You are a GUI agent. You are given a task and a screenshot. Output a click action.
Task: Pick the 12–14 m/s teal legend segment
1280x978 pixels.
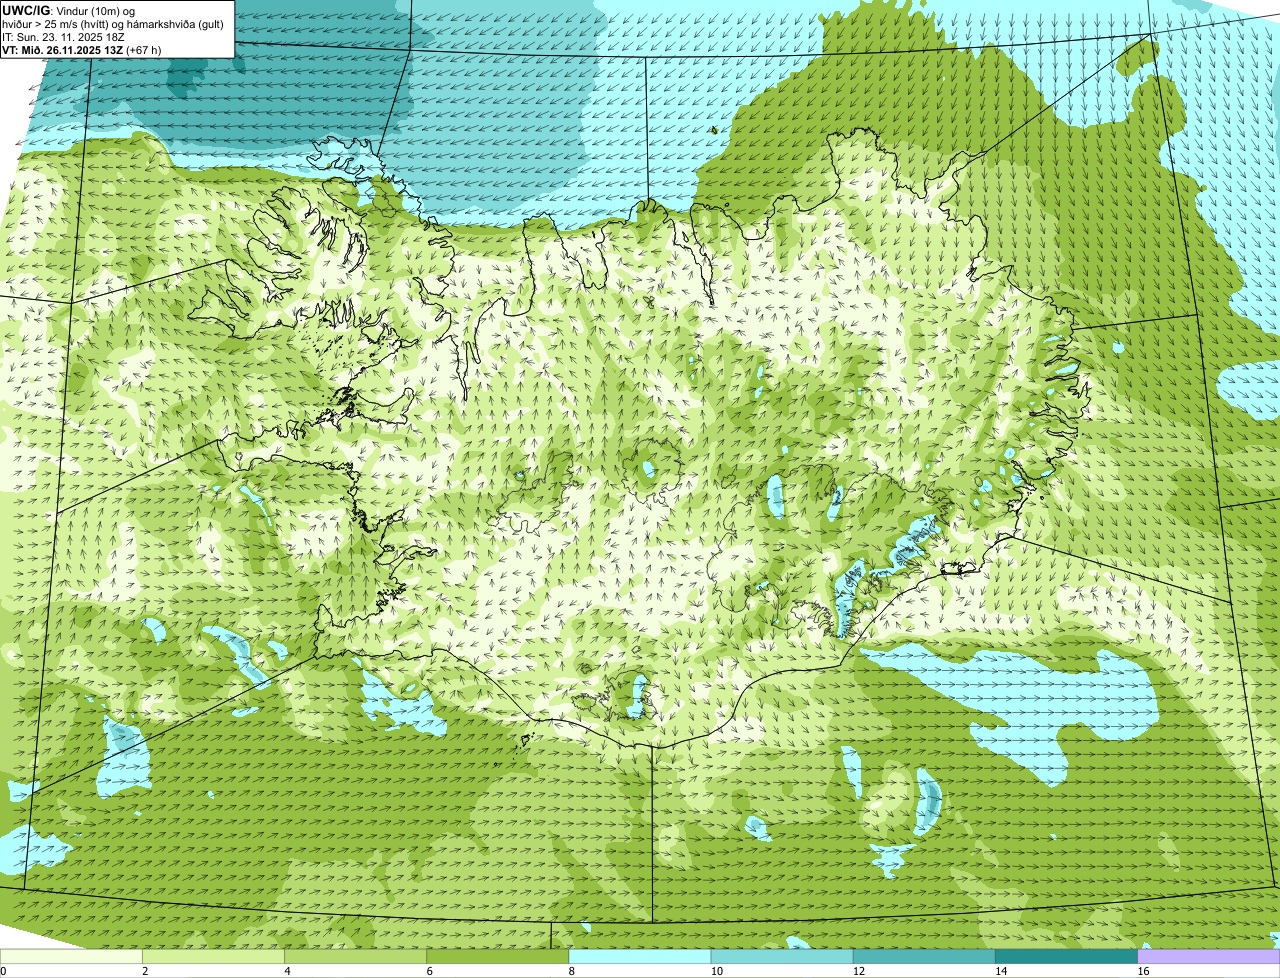coord(924,957)
